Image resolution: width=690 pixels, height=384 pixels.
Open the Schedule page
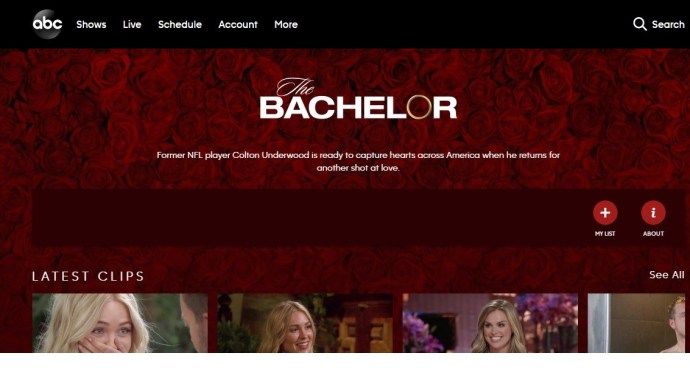click(180, 25)
